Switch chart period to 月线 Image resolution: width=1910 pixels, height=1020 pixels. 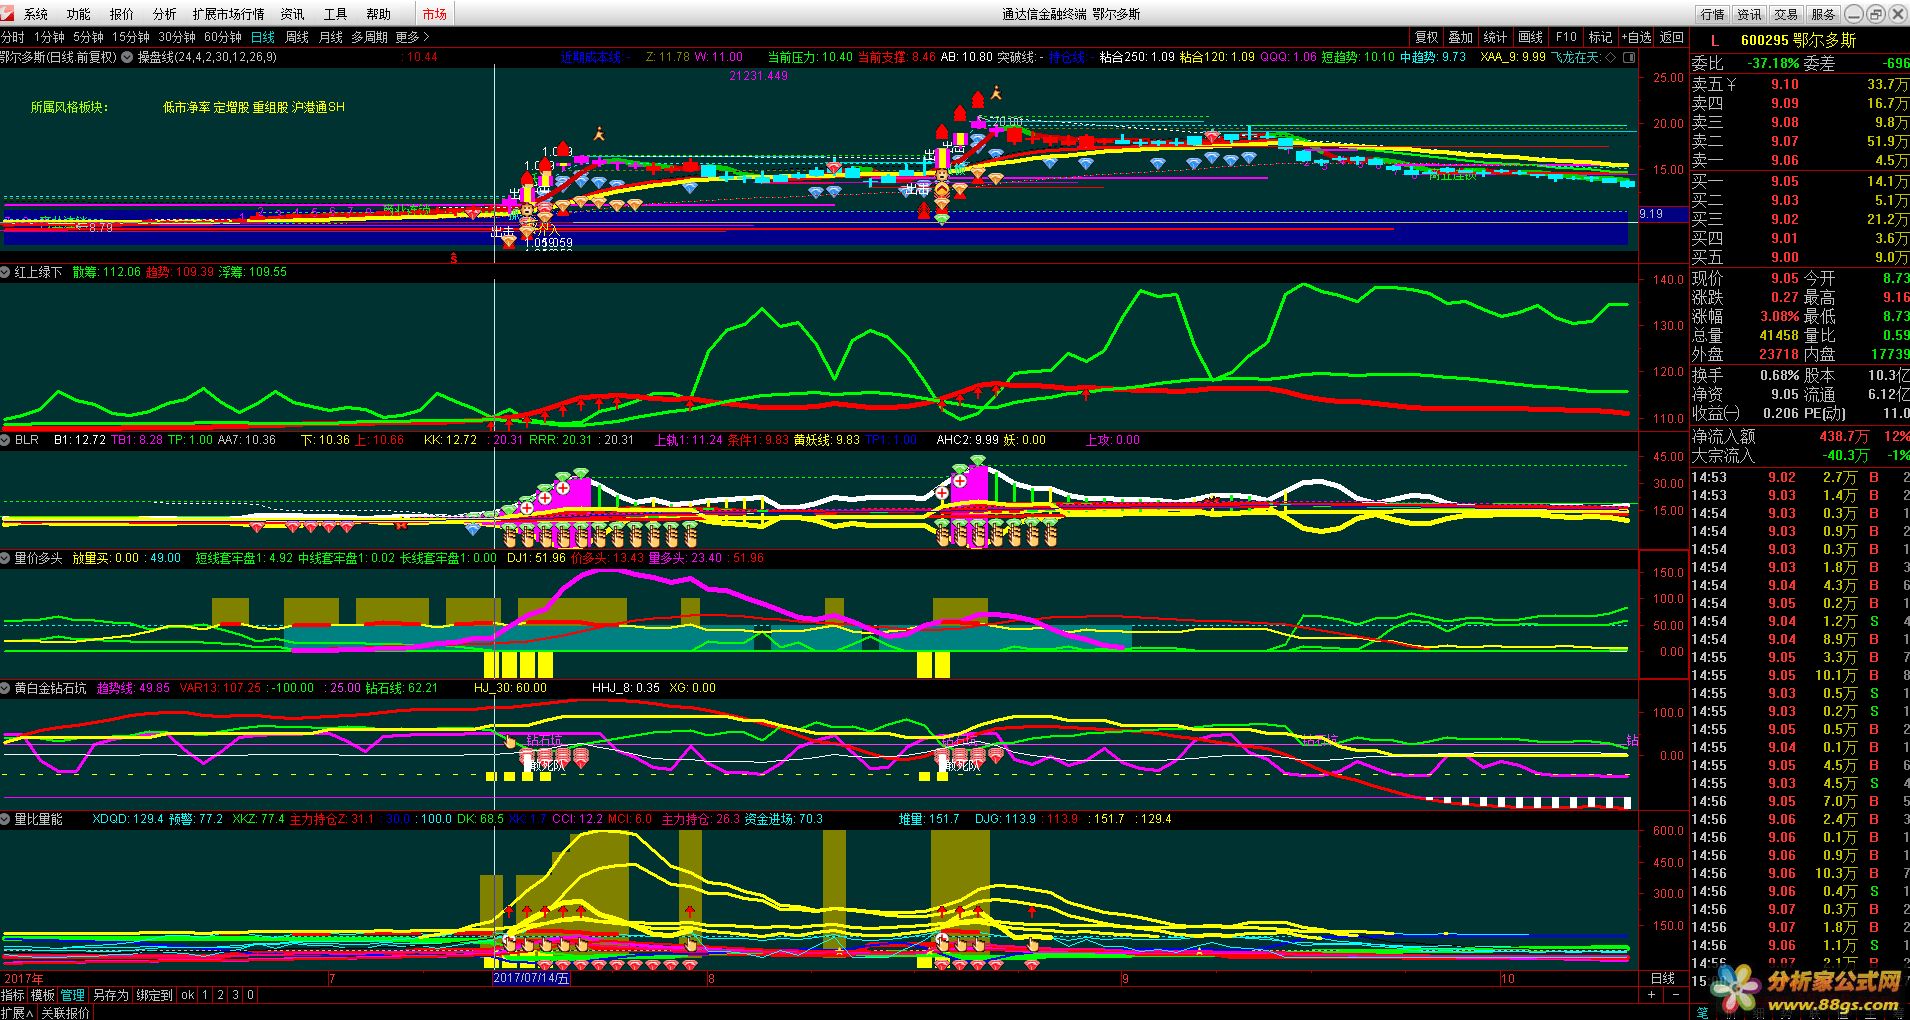point(330,37)
